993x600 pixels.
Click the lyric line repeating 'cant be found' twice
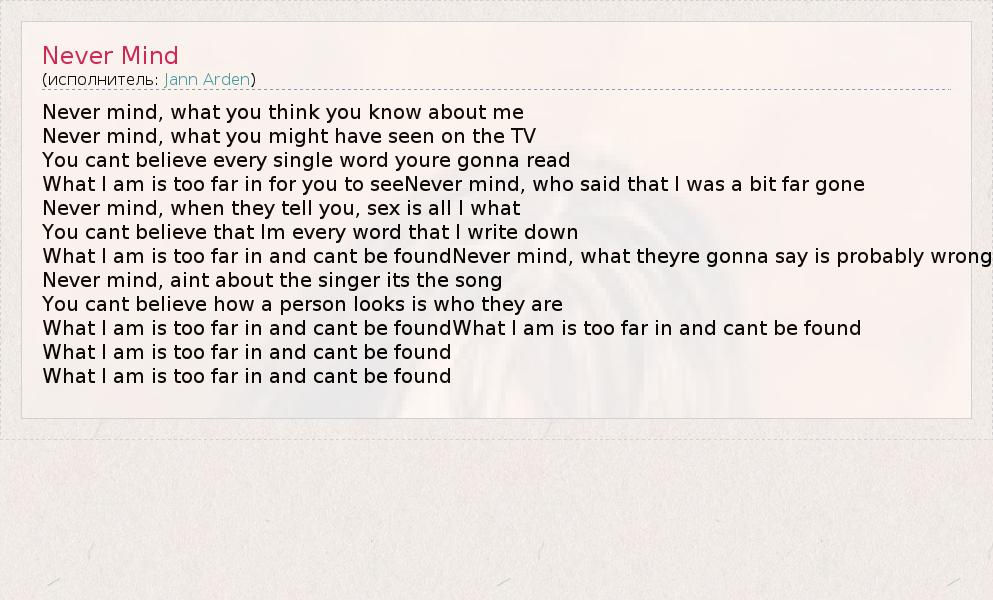pyautogui.click(x=451, y=328)
